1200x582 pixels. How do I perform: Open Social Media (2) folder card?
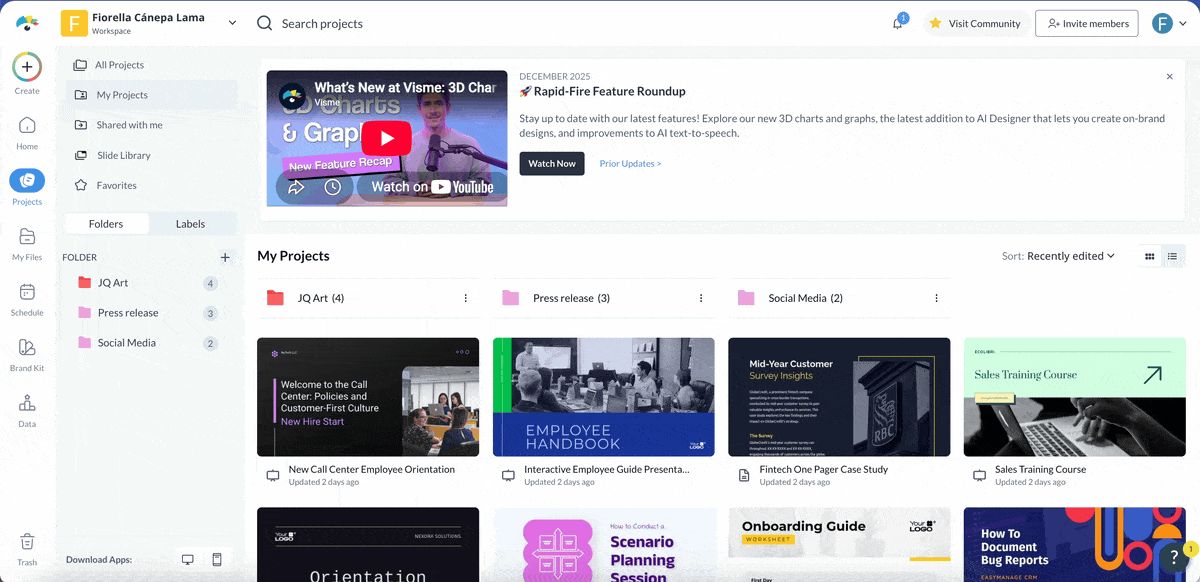click(x=840, y=298)
